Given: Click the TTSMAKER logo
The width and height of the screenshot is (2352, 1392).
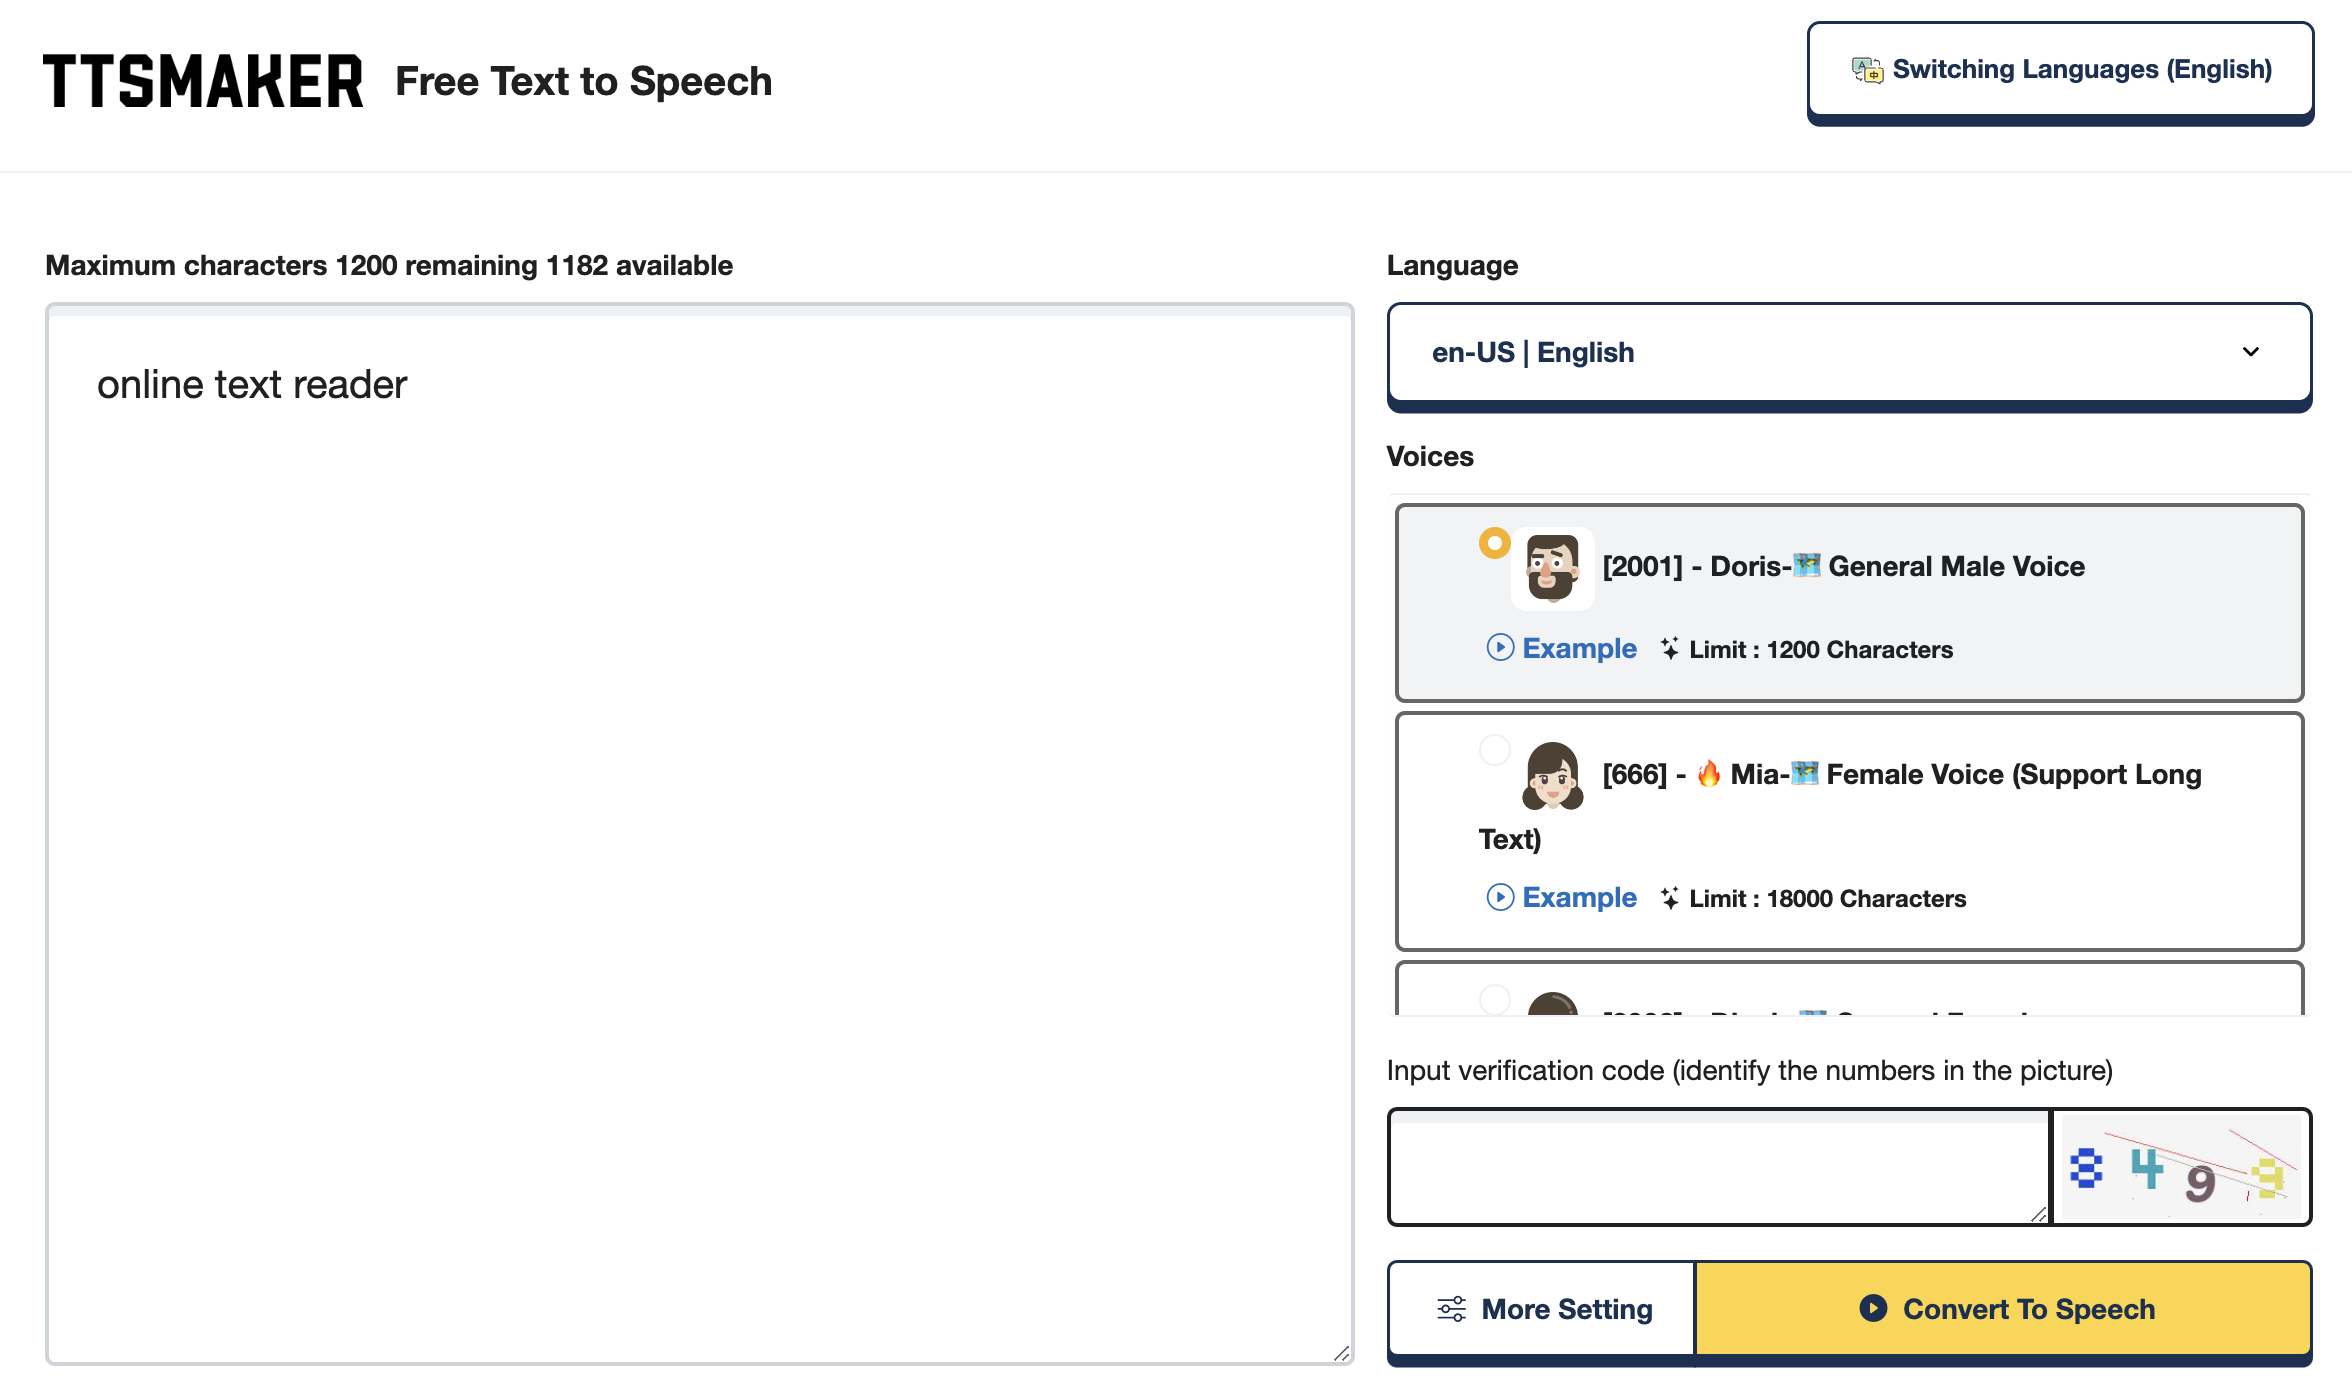Looking at the screenshot, I should pyautogui.click(x=203, y=81).
